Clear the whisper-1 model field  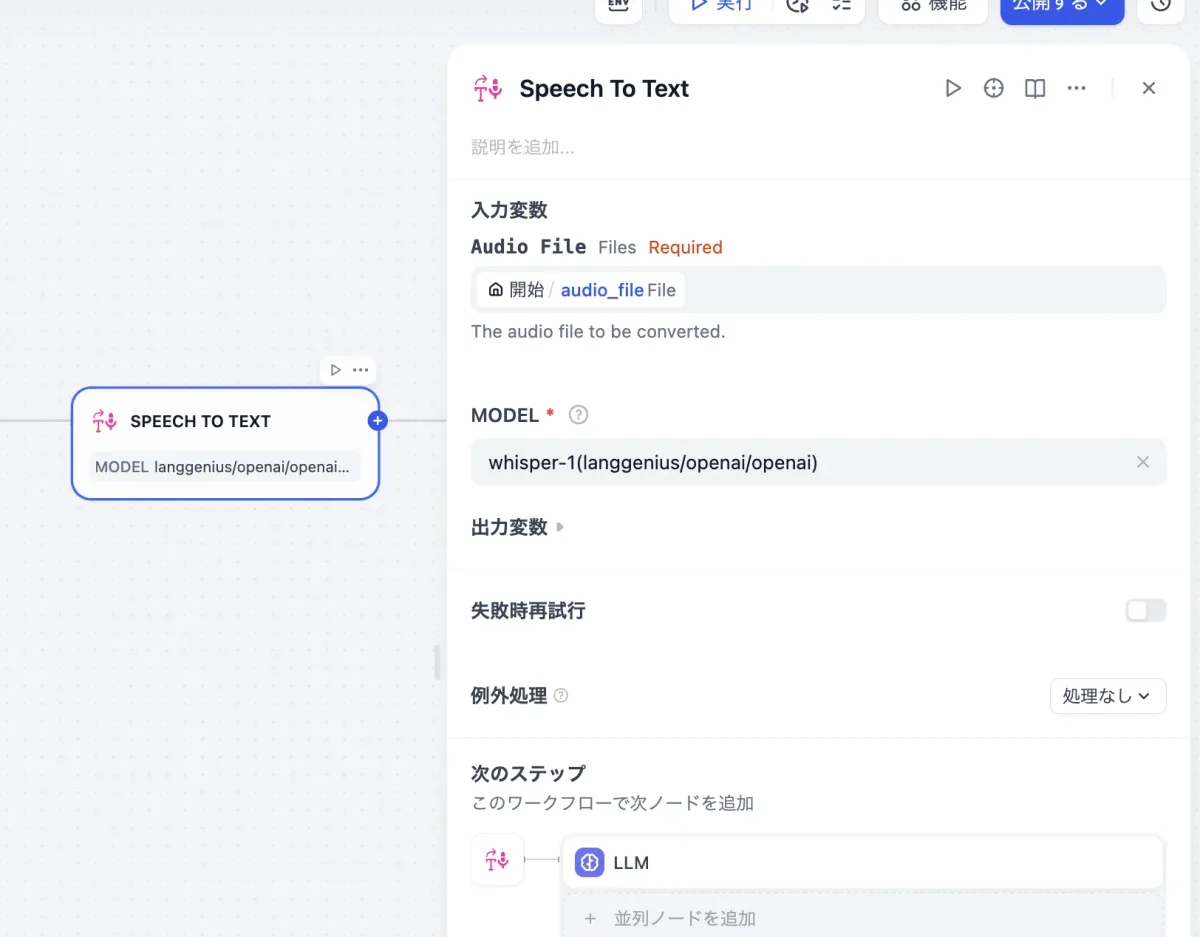tap(1143, 462)
